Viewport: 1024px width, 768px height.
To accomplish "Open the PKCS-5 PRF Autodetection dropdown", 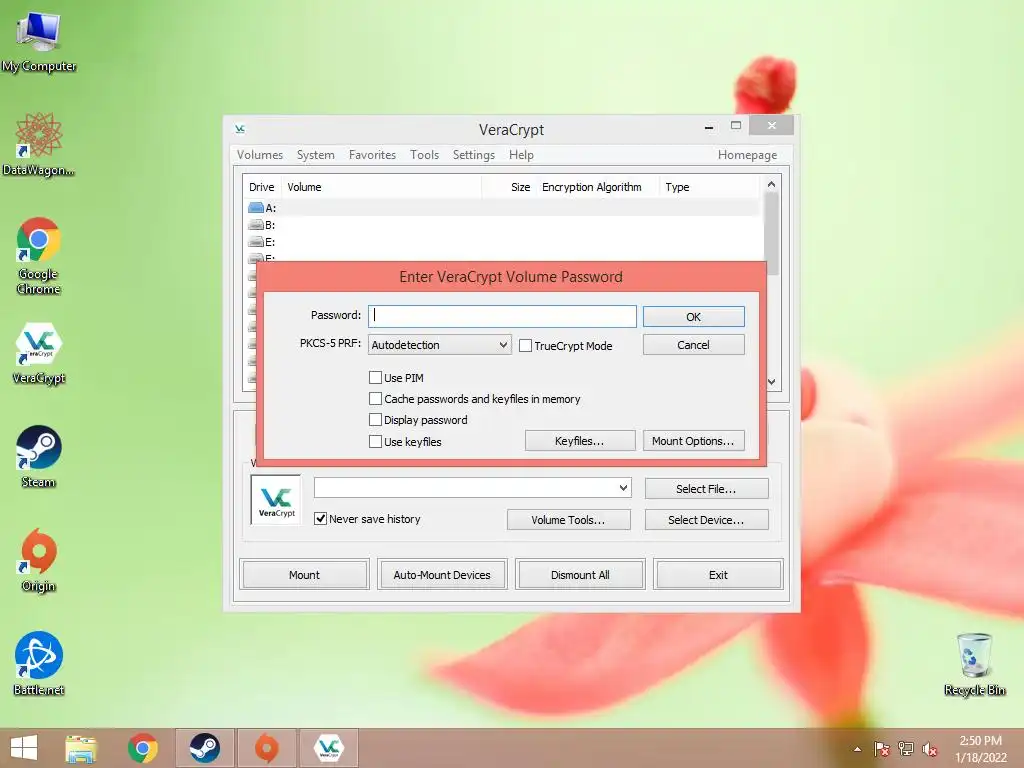I will click(x=440, y=345).
